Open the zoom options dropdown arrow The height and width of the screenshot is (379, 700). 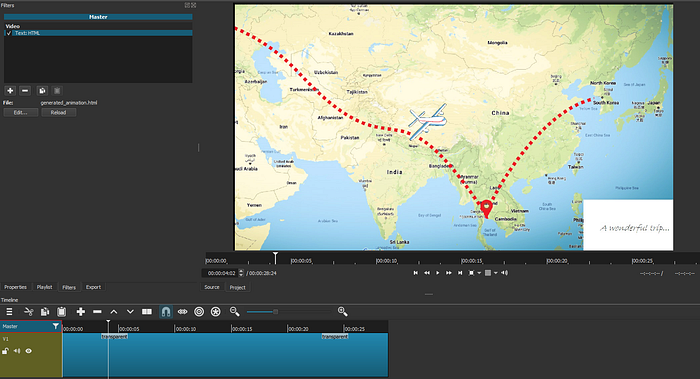(479, 273)
